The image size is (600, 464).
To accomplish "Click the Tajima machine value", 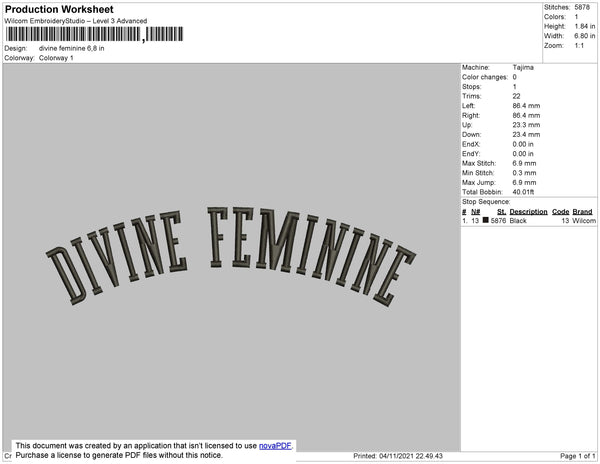I will point(522,67).
